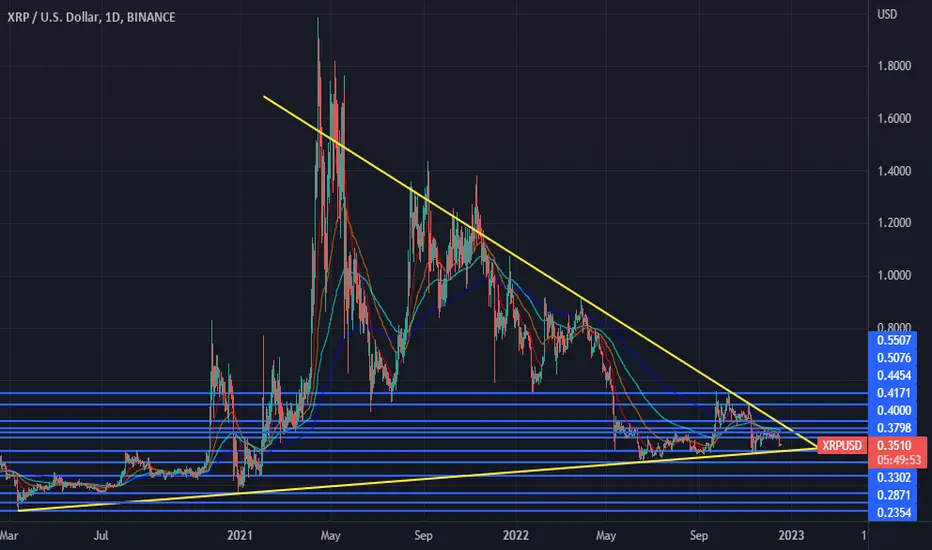Click the 1.4000 price axis label
This screenshot has height=550, width=932.
(894, 171)
